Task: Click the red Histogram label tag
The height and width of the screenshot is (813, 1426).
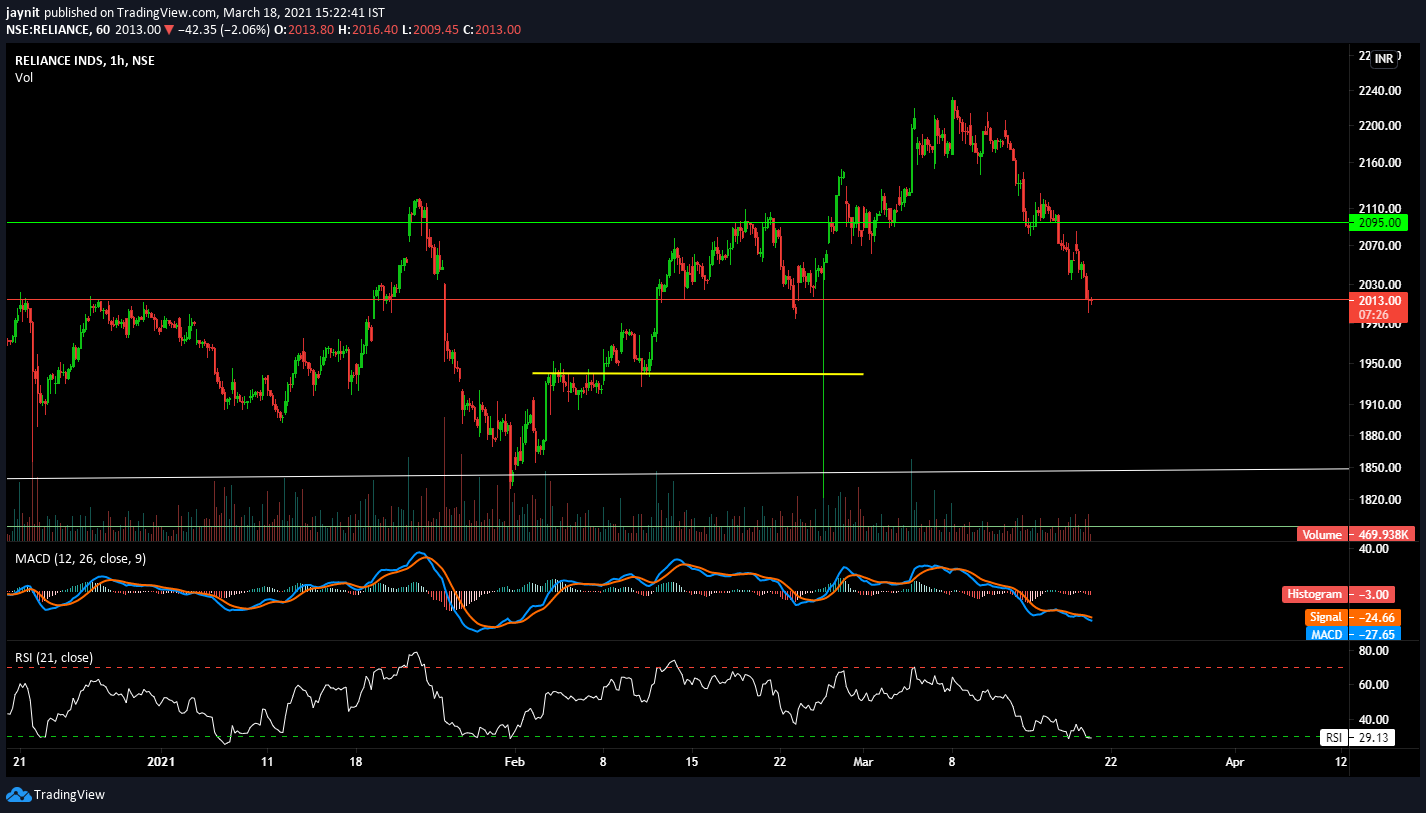Action: tap(1314, 594)
